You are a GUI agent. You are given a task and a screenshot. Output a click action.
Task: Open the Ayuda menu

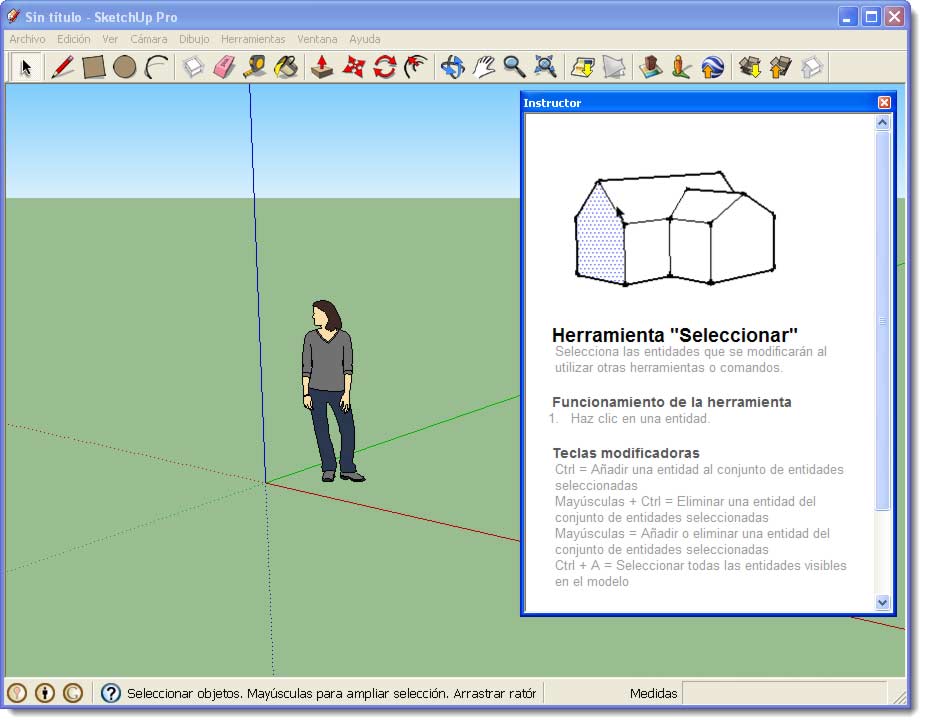(x=364, y=39)
